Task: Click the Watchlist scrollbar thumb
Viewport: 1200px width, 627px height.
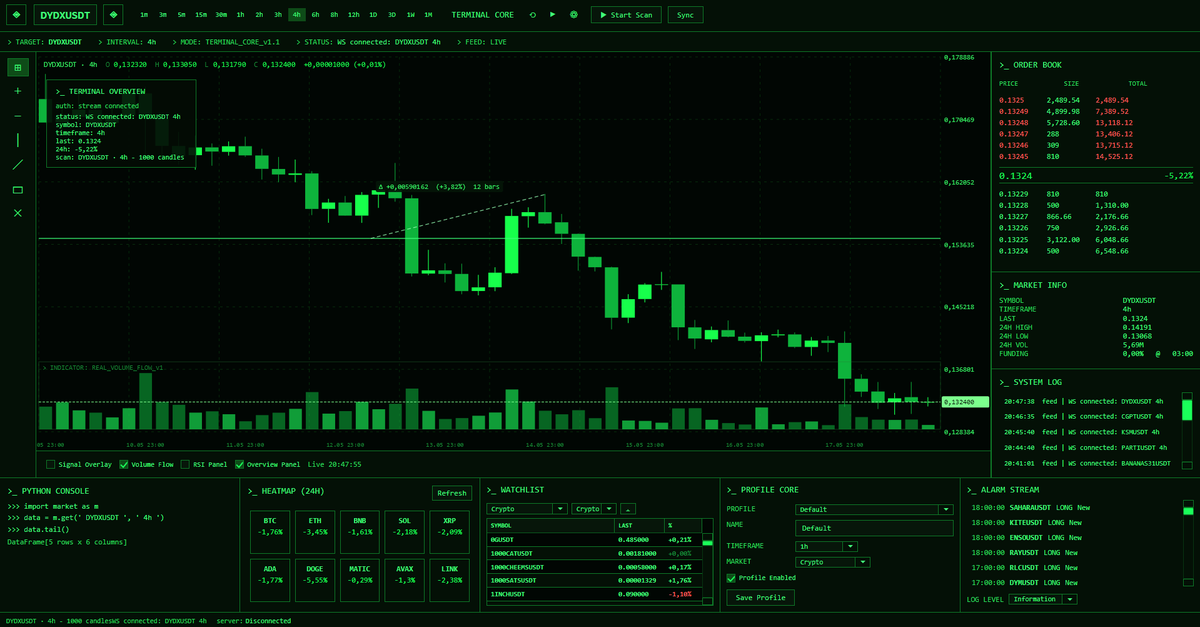Action: click(708, 543)
